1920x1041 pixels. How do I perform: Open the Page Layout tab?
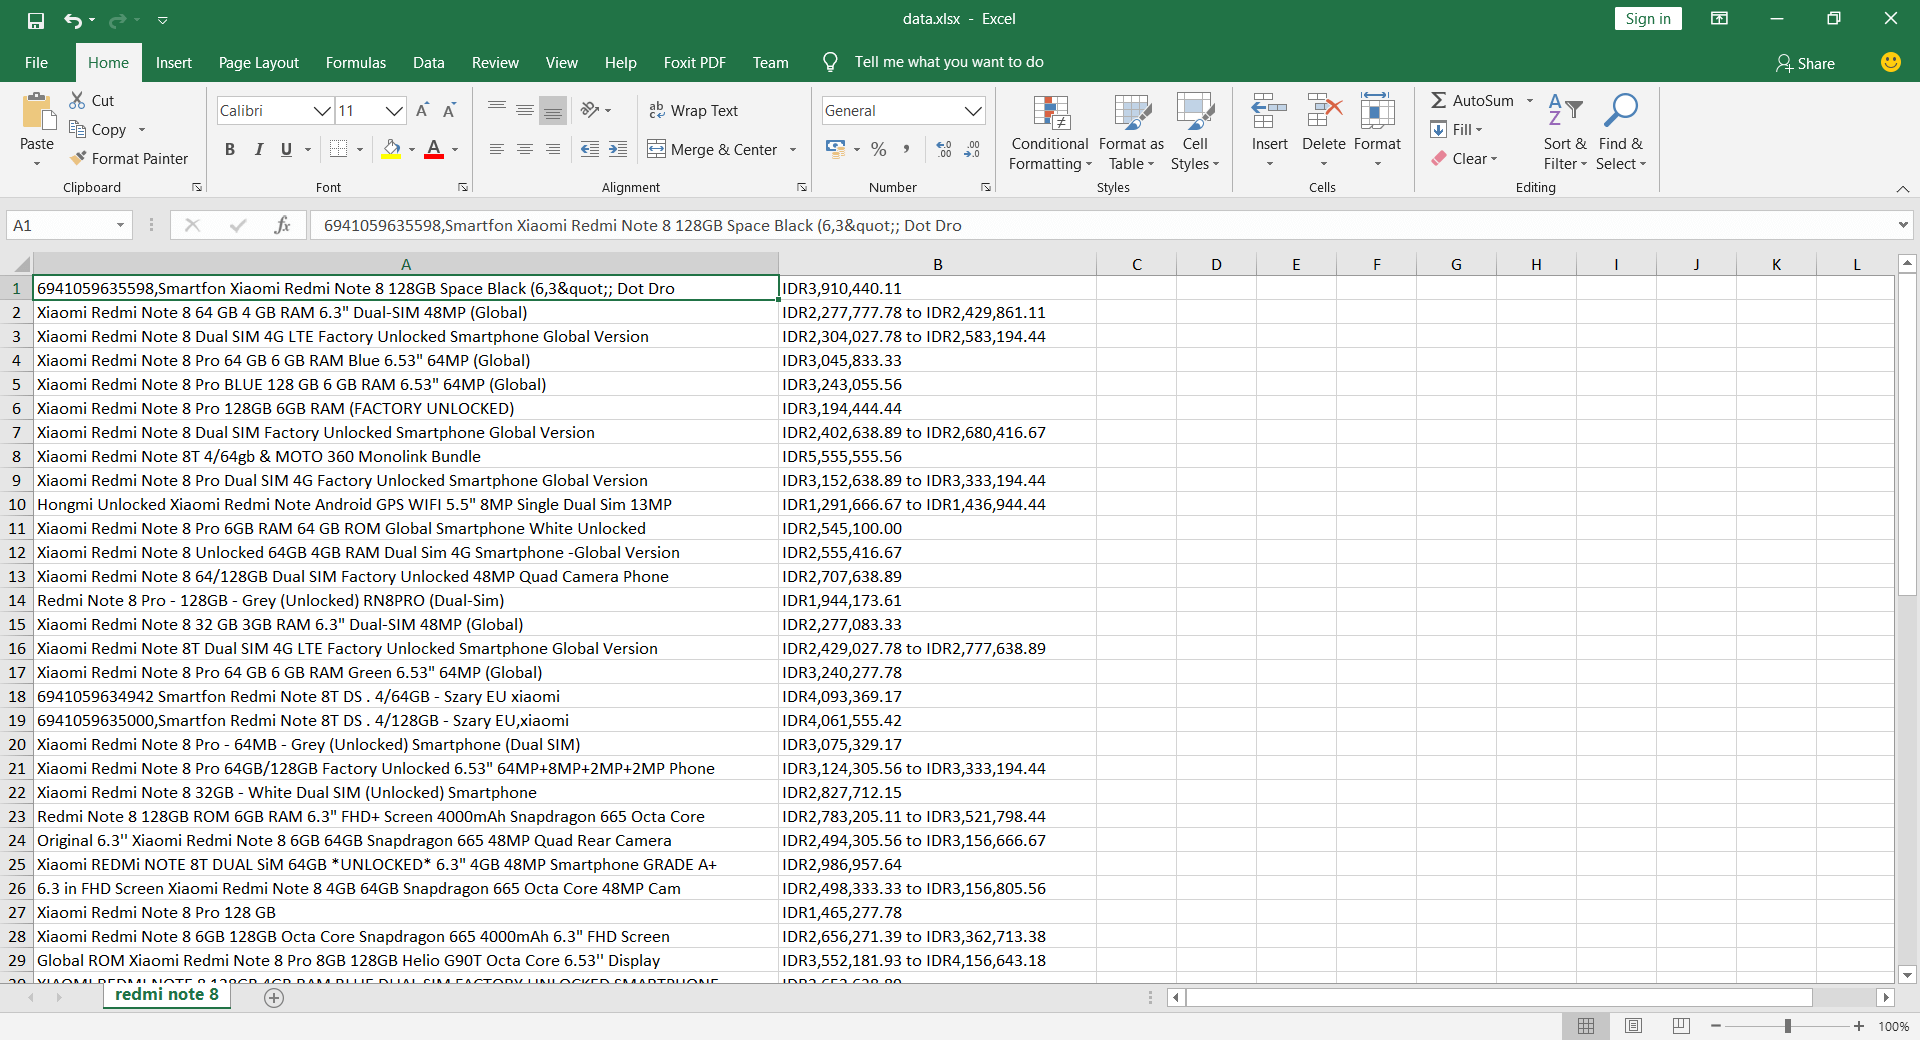tap(258, 63)
